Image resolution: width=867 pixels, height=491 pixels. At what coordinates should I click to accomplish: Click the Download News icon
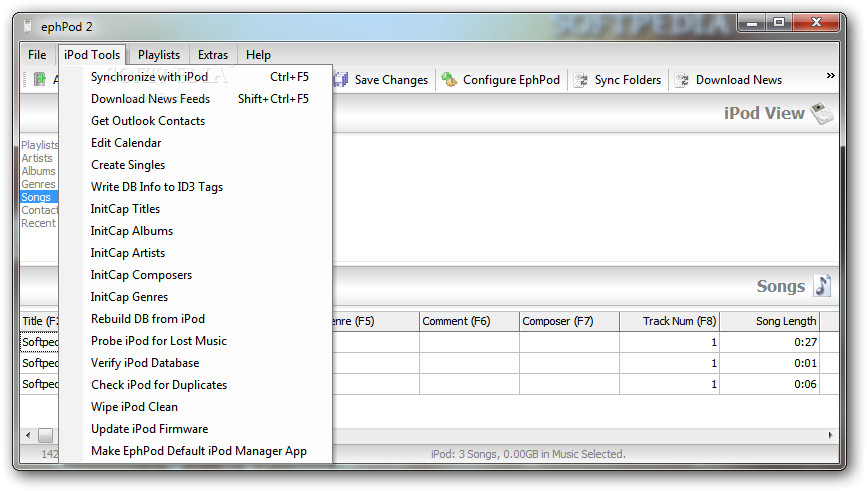click(x=682, y=80)
